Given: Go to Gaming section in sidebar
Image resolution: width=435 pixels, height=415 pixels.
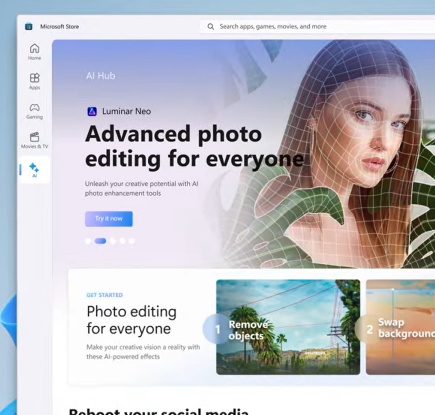Looking at the screenshot, I should coord(34,111).
